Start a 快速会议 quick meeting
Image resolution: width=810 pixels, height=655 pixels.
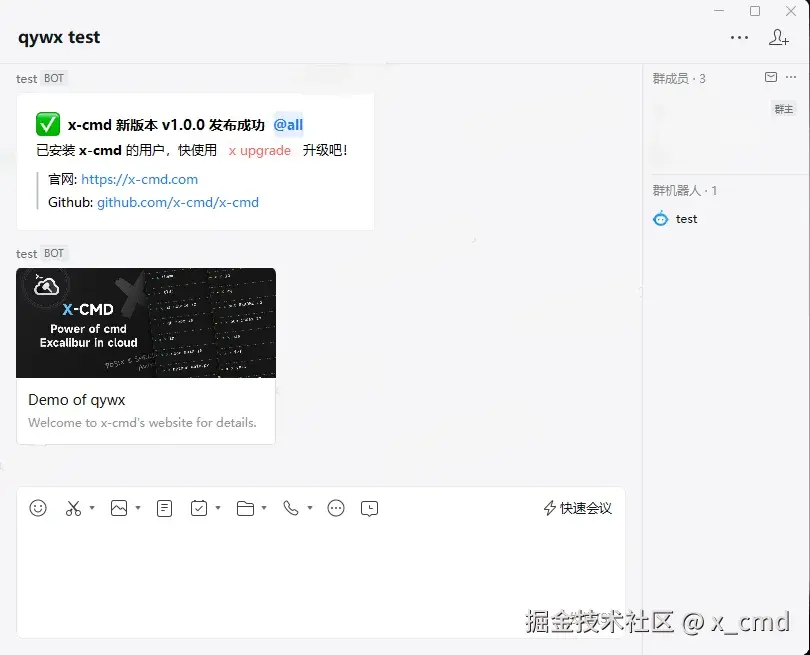click(577, 508)
